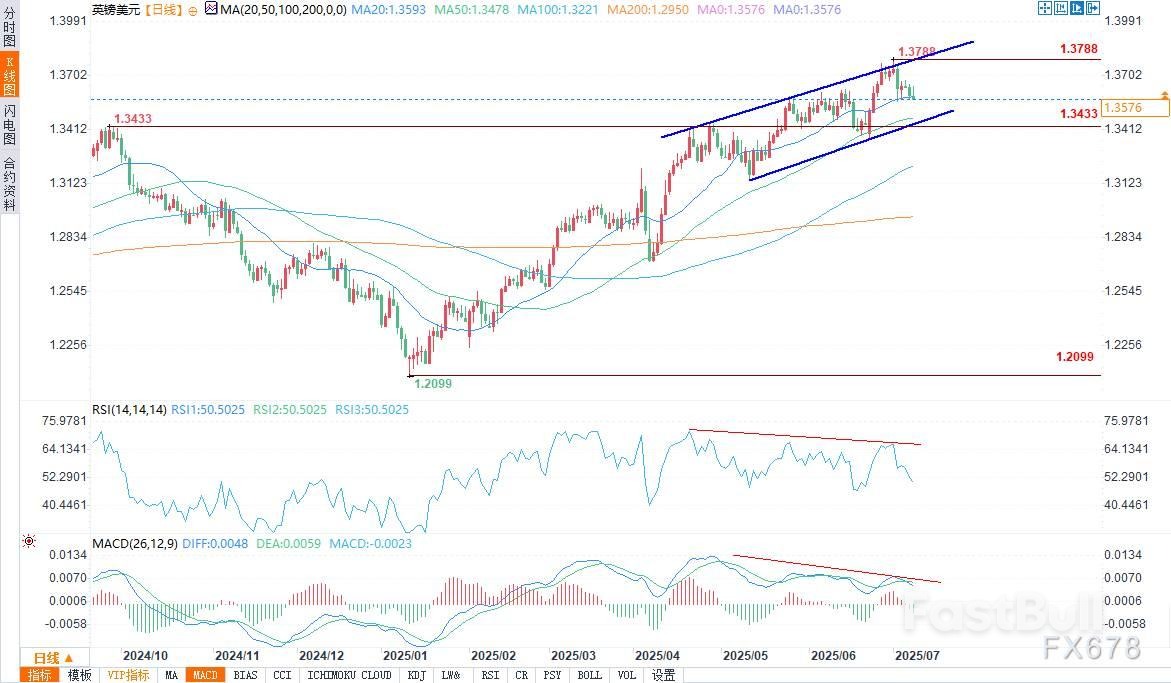Open the 日线 timeframe dropdown
Viewport: 1171px width, 683px height.
(x=47, y=658)
